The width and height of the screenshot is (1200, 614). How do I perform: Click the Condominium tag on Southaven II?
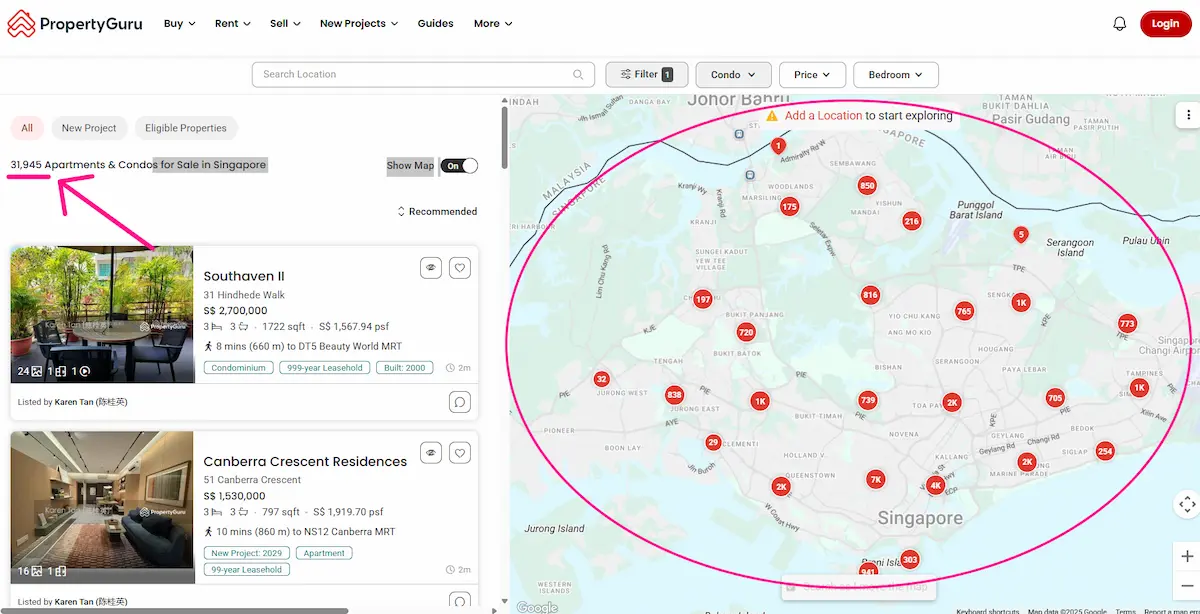pos(240,368)
